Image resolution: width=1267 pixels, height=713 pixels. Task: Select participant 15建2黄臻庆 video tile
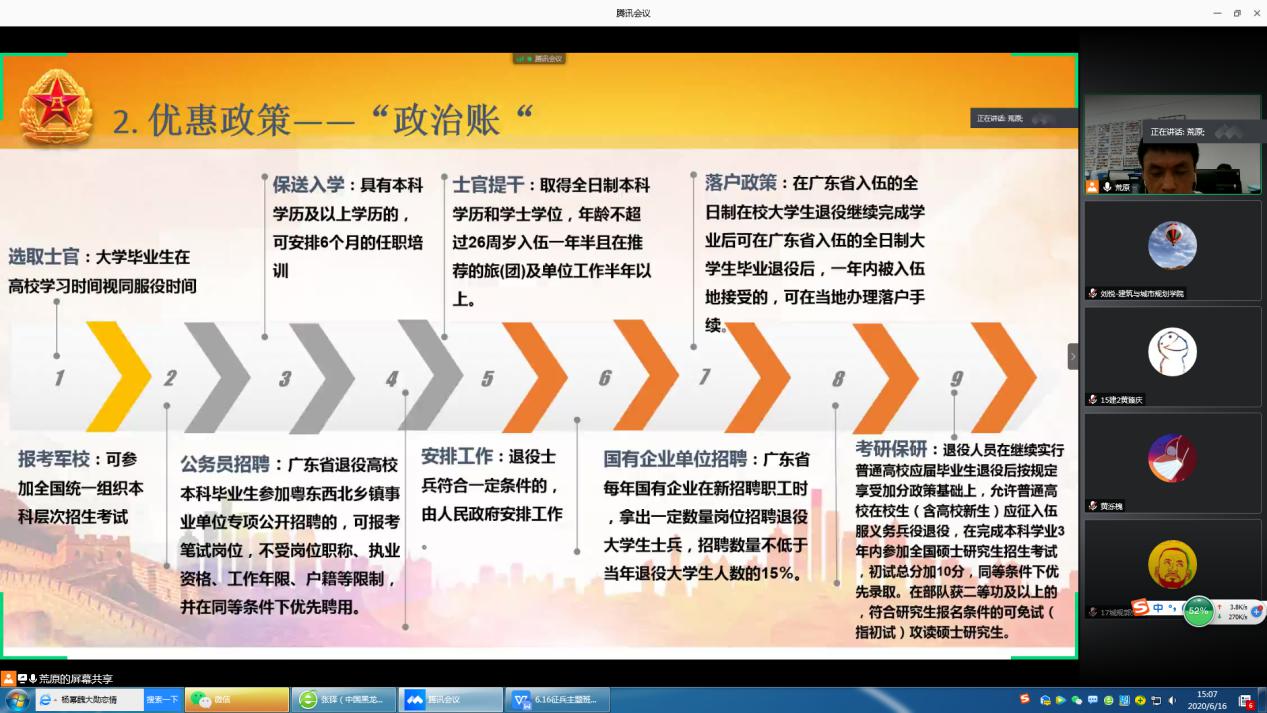(1172, 355)
